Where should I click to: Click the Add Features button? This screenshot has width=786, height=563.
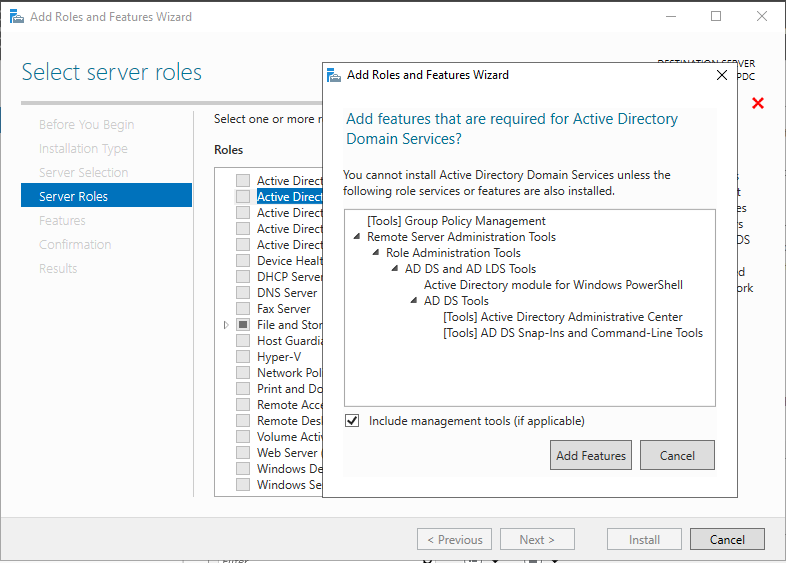click(x=591, y=455)
